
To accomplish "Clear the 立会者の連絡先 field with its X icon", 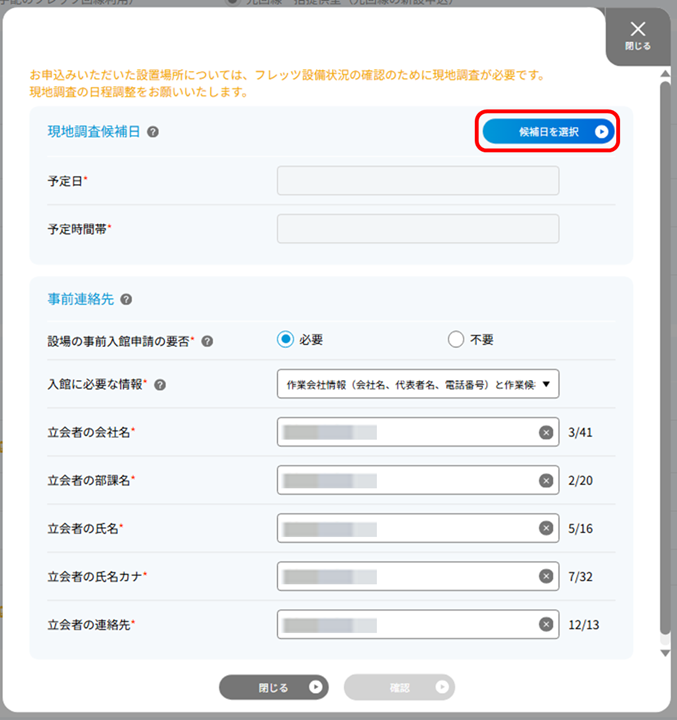I will (x=546, y=624).
